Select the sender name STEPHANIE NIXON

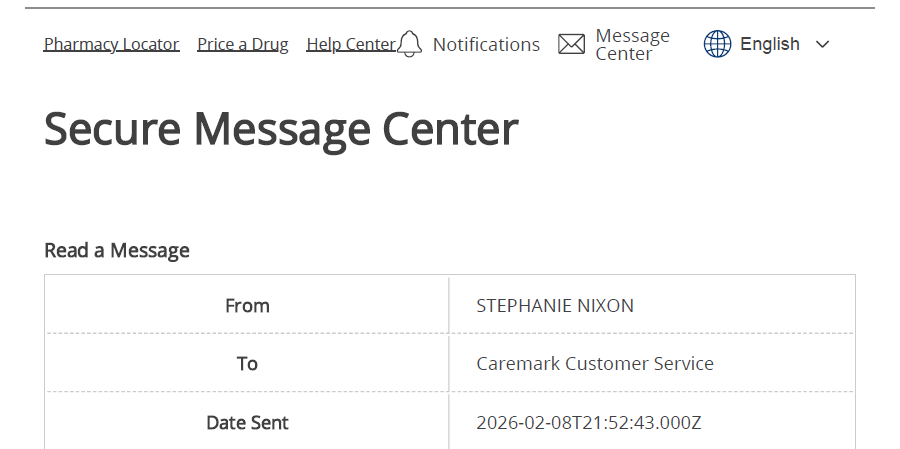pos(555,306)
